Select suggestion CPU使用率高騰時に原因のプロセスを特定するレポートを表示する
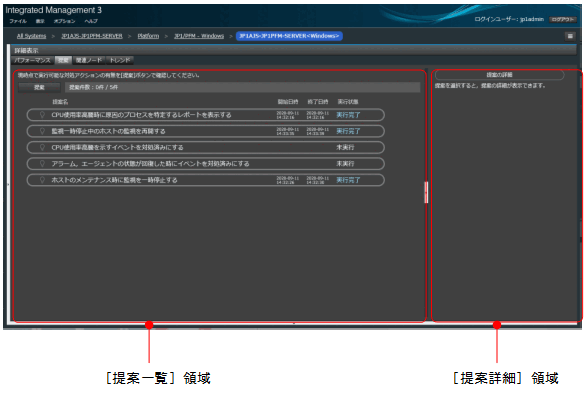586x395 pixels. pyautogui.click(x=206, y=115)
